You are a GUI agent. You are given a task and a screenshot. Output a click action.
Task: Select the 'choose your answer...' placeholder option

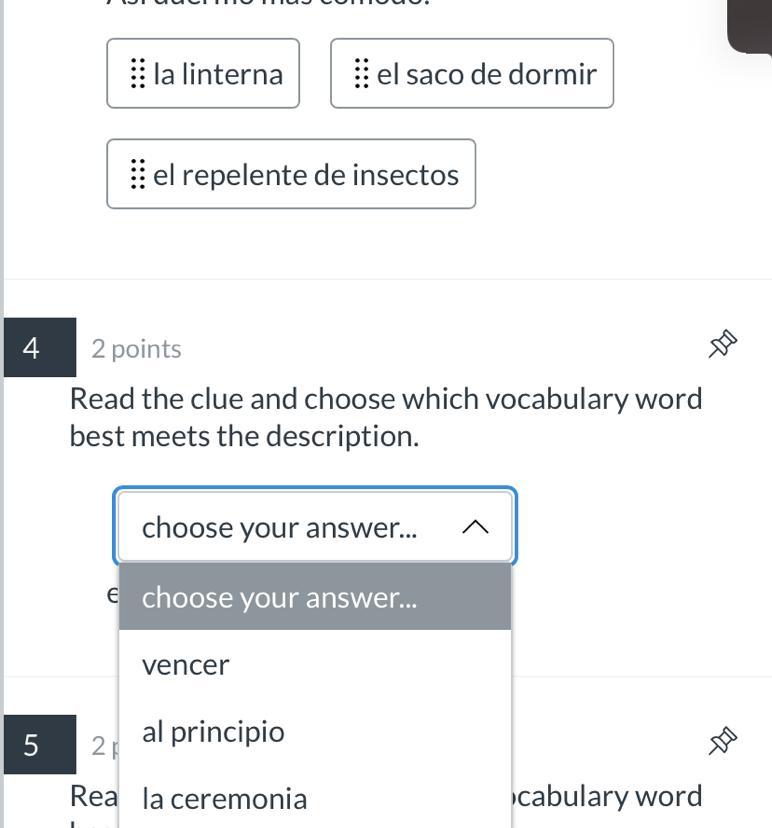coord(280,598)
